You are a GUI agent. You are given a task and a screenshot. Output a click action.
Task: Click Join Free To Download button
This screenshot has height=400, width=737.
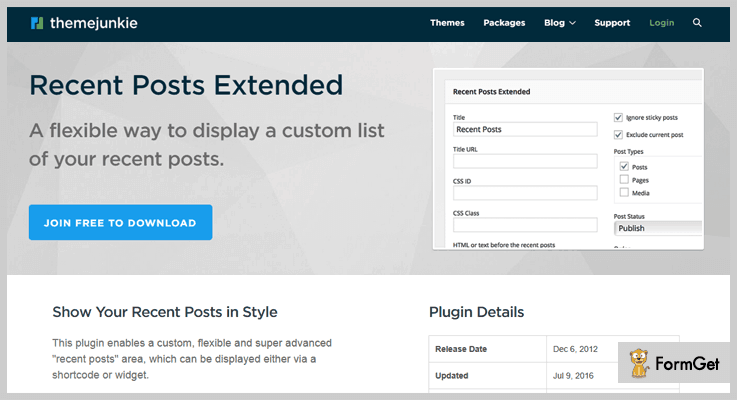(x=120, y=222)
